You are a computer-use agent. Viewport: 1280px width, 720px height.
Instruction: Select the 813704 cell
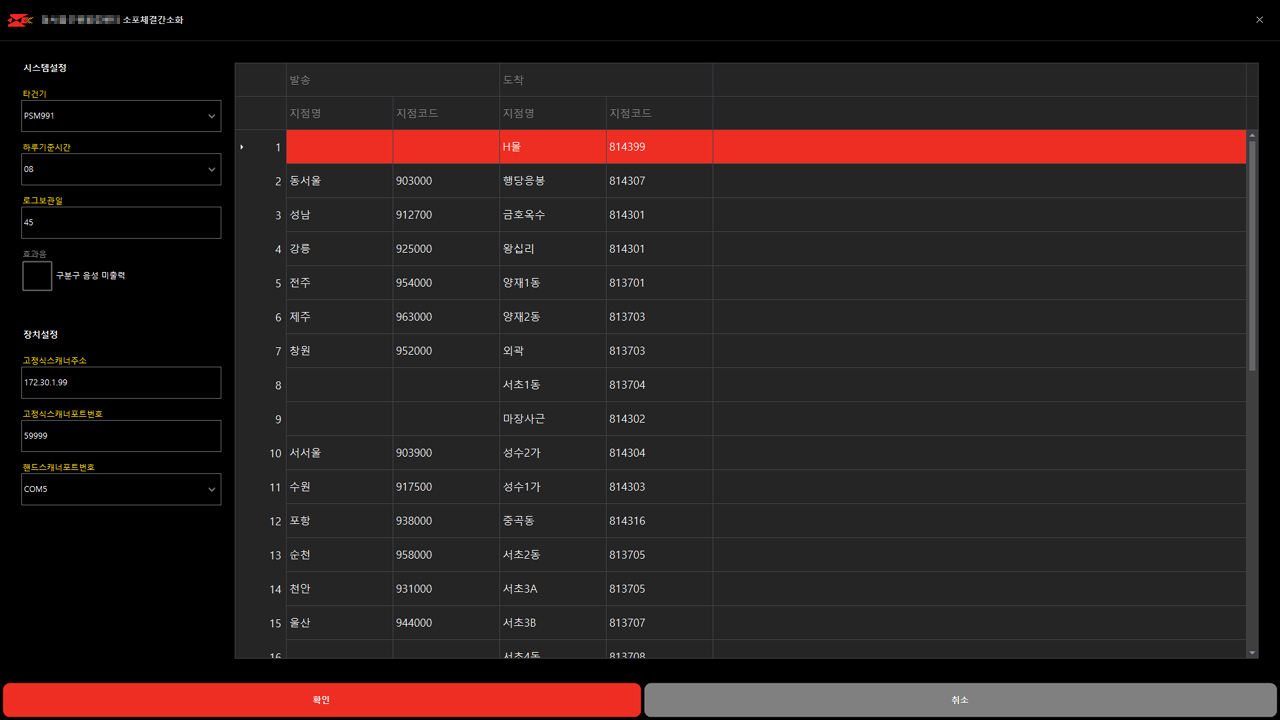pyautogui.click(x=659, y=385)
